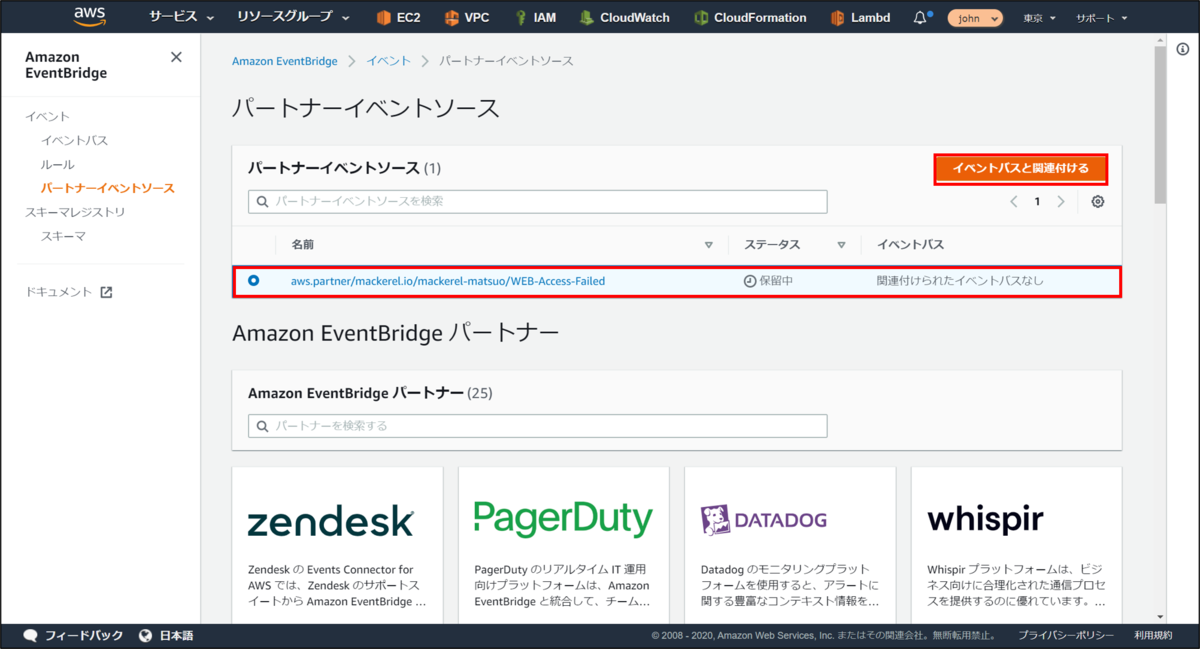Screen dimensions: 1200x649
Task: Open the IAM shortcut
Action: click(x=536, y=18)
